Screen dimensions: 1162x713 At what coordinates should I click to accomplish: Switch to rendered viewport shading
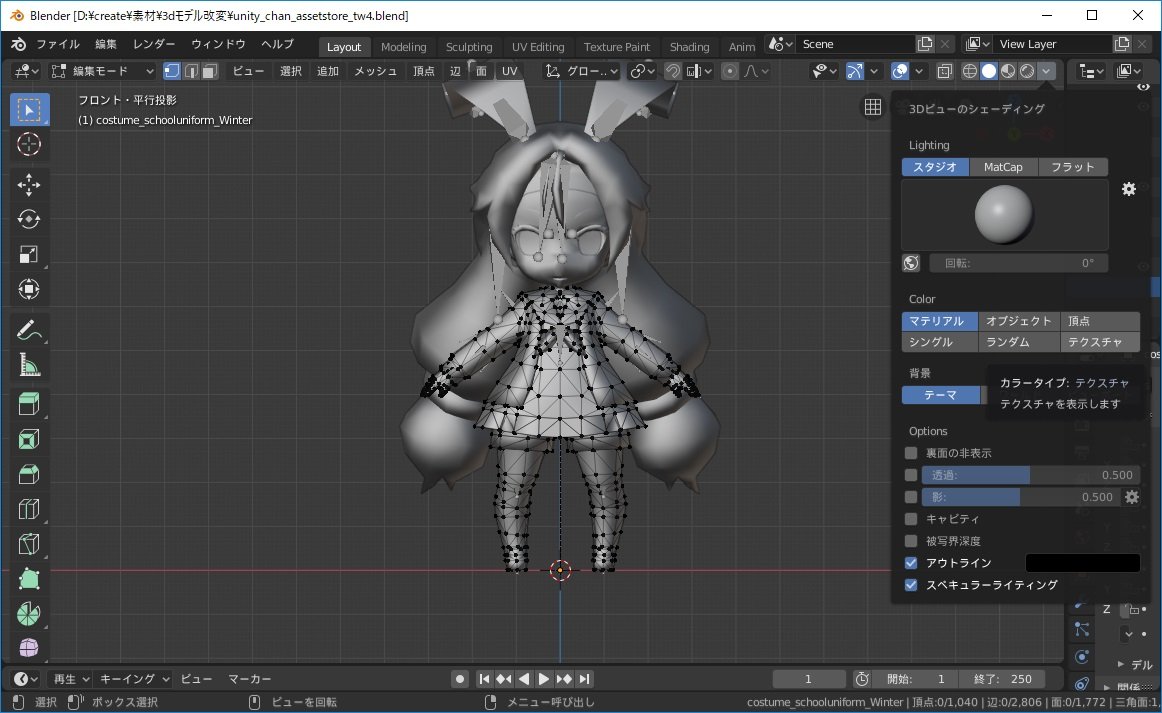1027,71
